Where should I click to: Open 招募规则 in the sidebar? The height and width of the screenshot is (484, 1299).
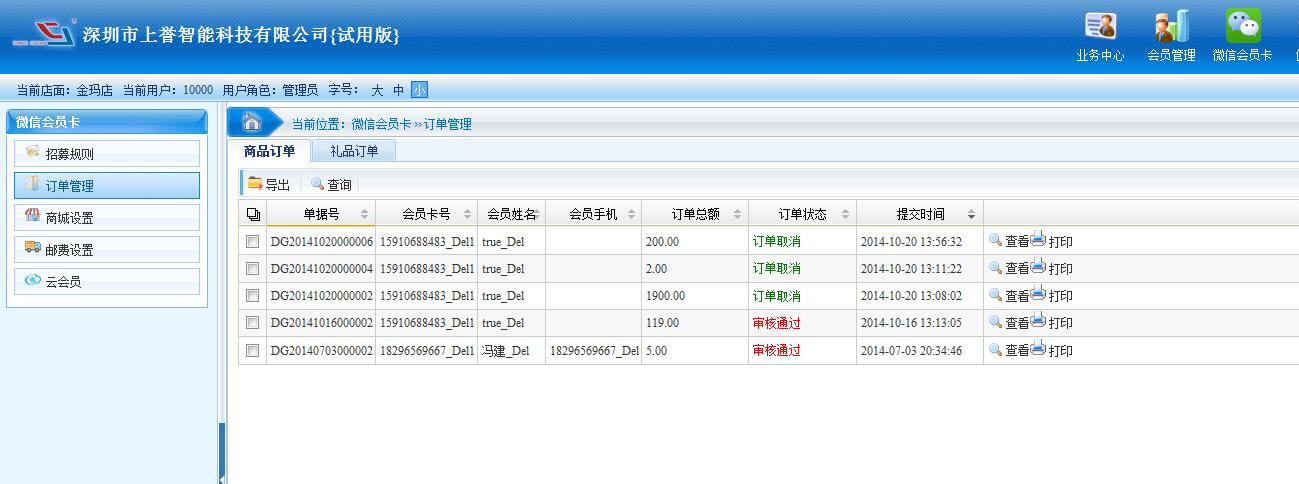coord(107,154)
